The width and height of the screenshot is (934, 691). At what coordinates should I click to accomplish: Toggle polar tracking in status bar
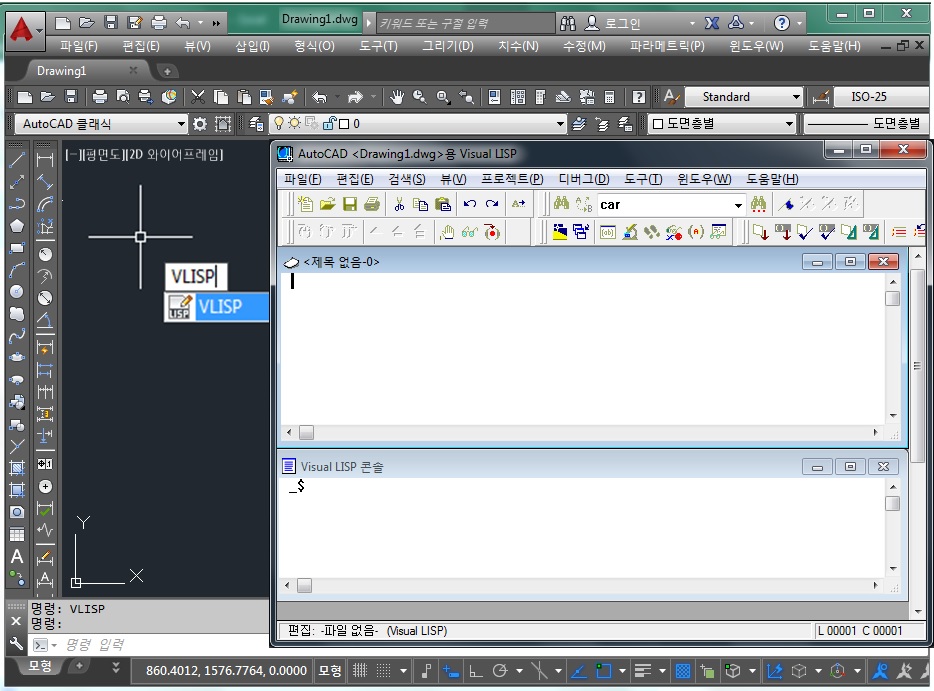point(500,671)
